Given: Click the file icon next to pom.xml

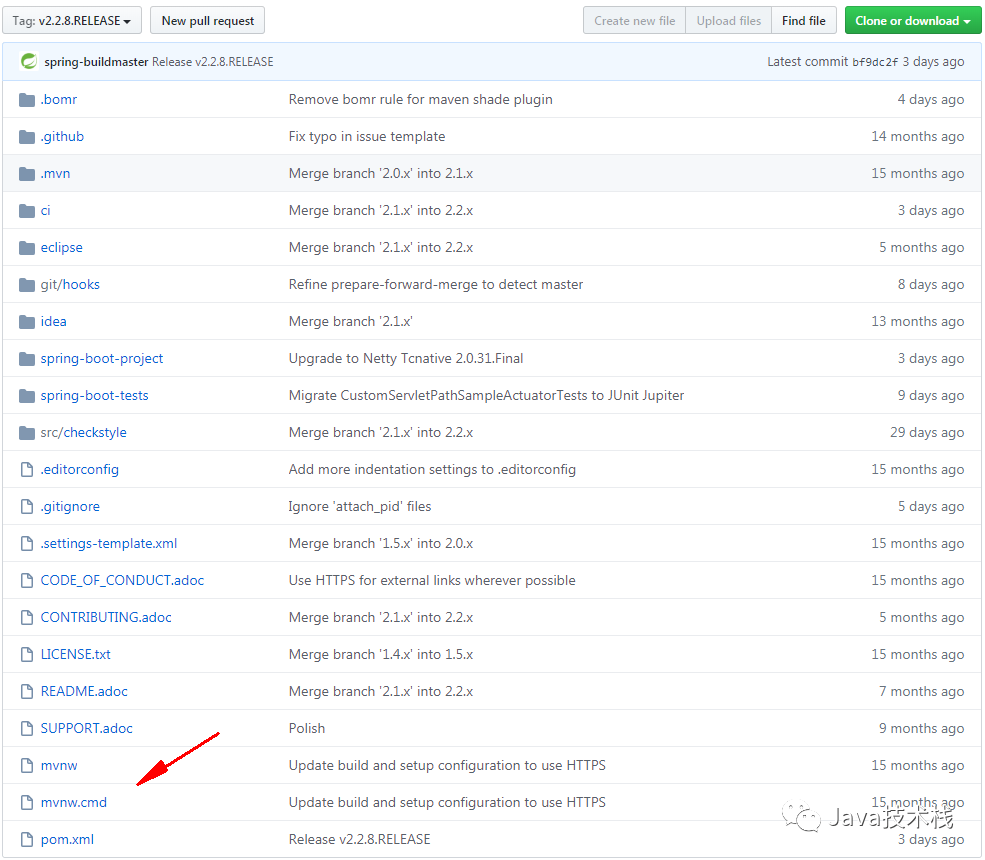Looking at the screenshot, I should coord(27,839).
